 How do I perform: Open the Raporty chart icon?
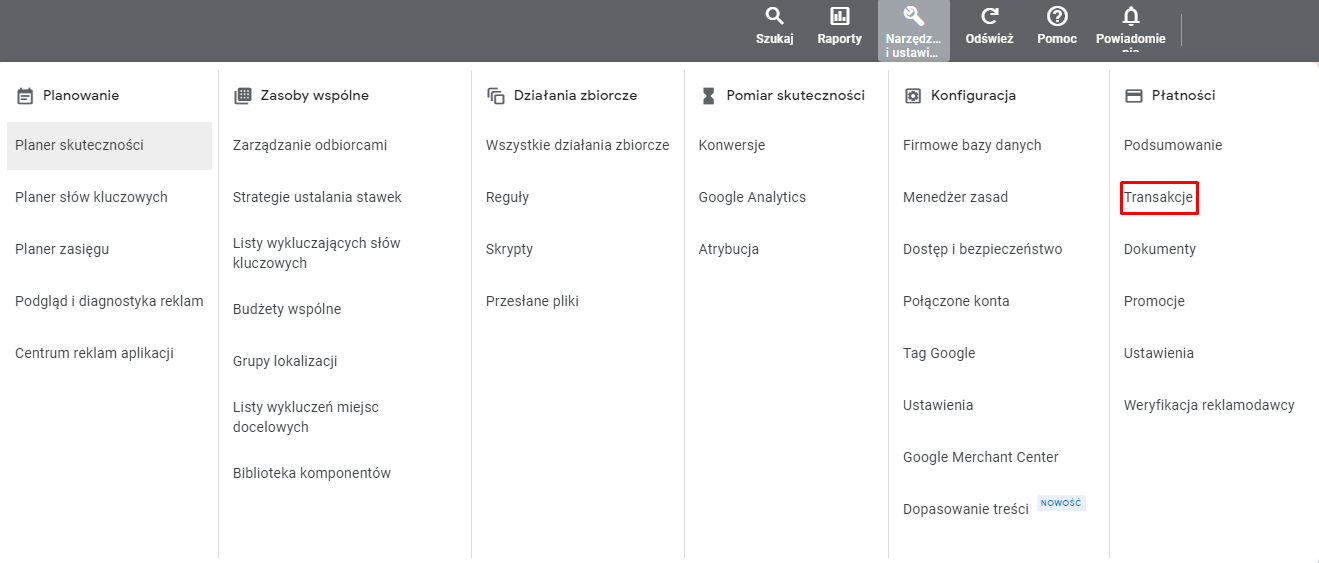(x=839, y=16)
